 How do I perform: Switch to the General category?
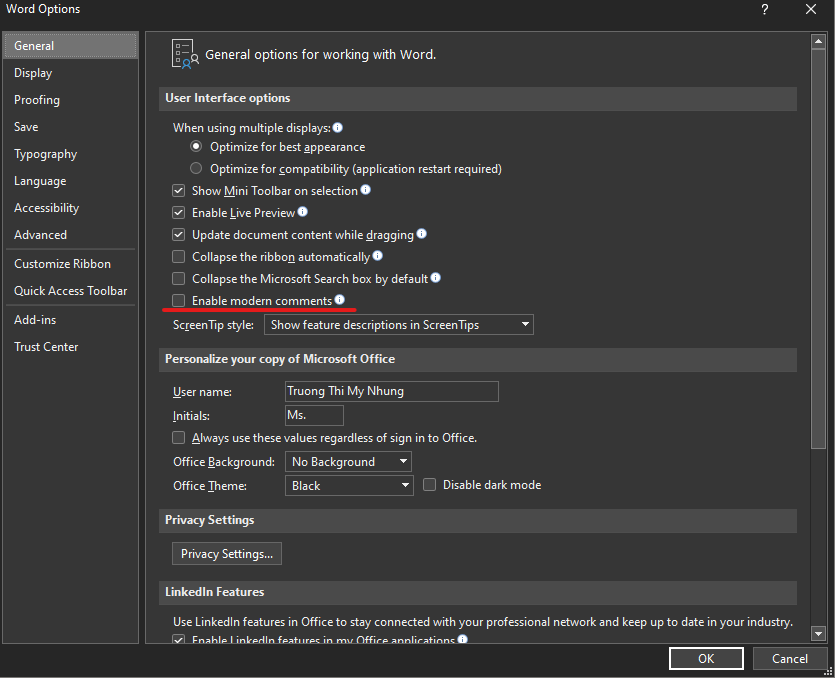70,46
